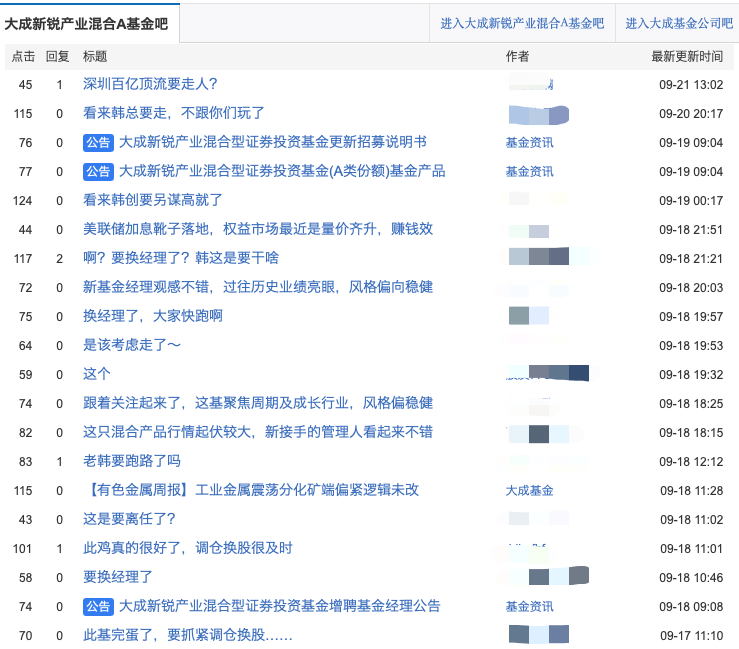Open post 看来韩创要另谋高就了

152,200
